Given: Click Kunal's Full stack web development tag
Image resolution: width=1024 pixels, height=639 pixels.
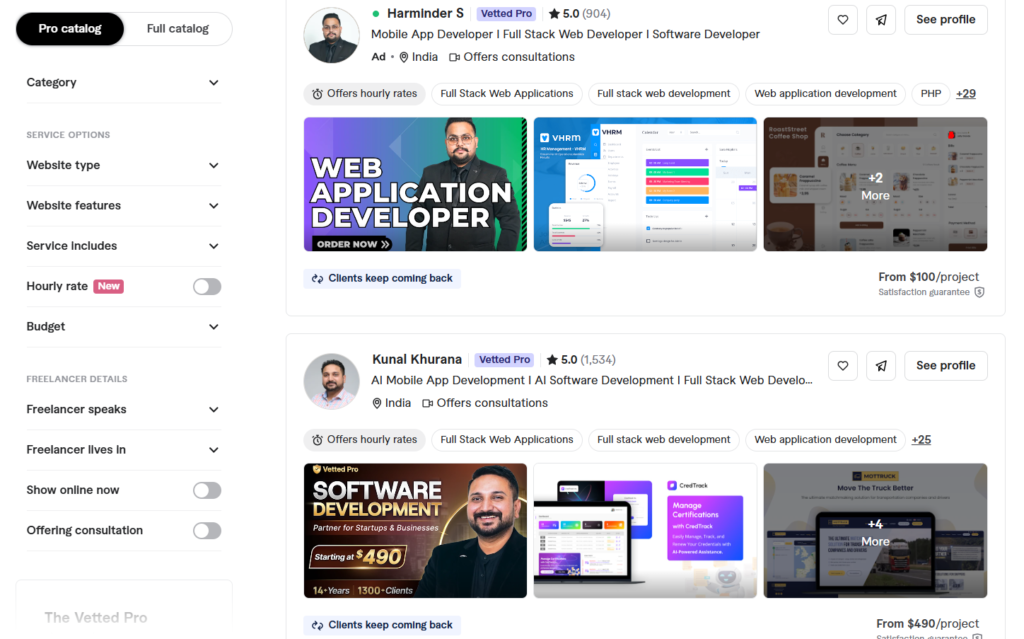Looking at the screenshot, I should (x=664, y=440).
